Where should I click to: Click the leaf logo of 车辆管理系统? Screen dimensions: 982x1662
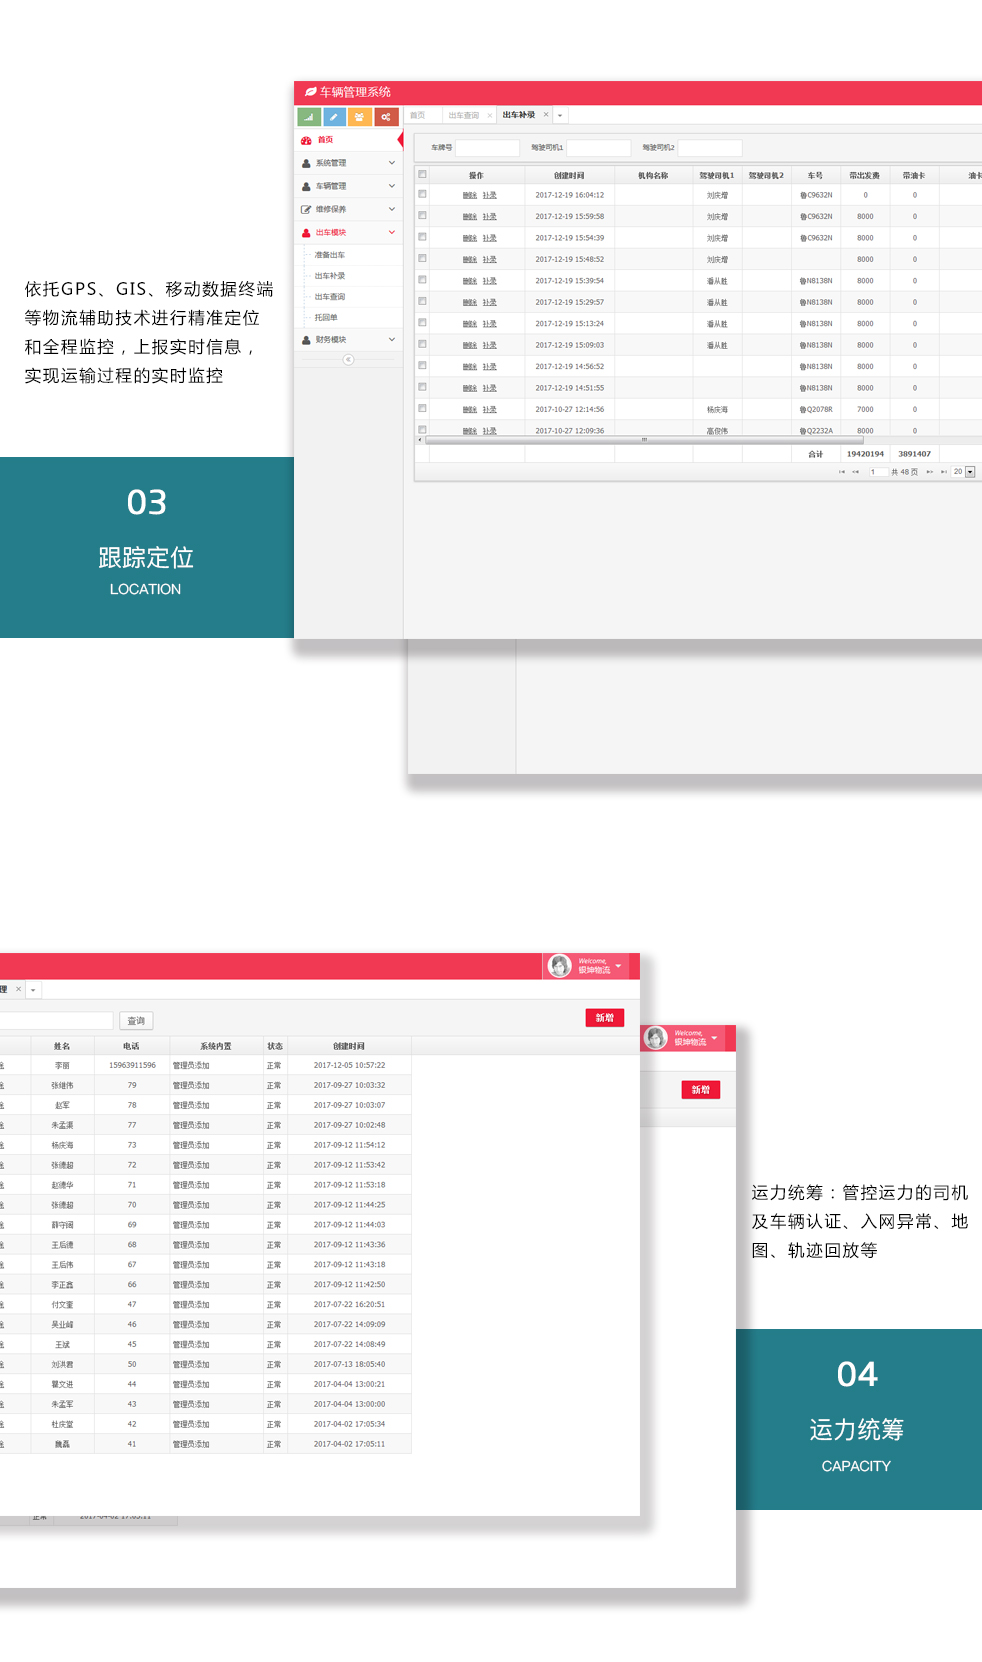coord(310,92)
